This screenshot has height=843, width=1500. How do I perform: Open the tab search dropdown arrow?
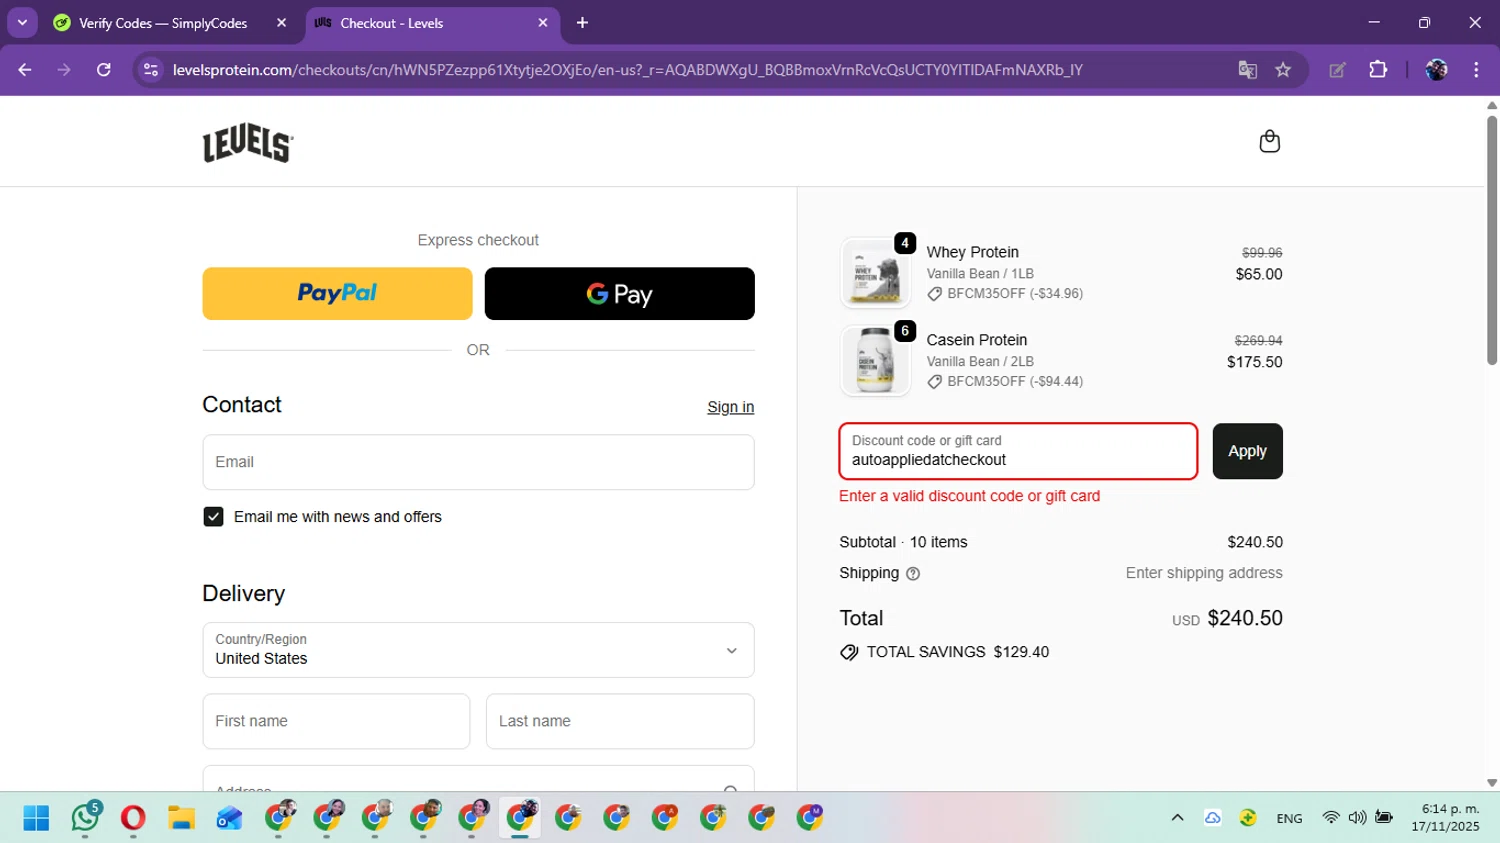[22, 22]
